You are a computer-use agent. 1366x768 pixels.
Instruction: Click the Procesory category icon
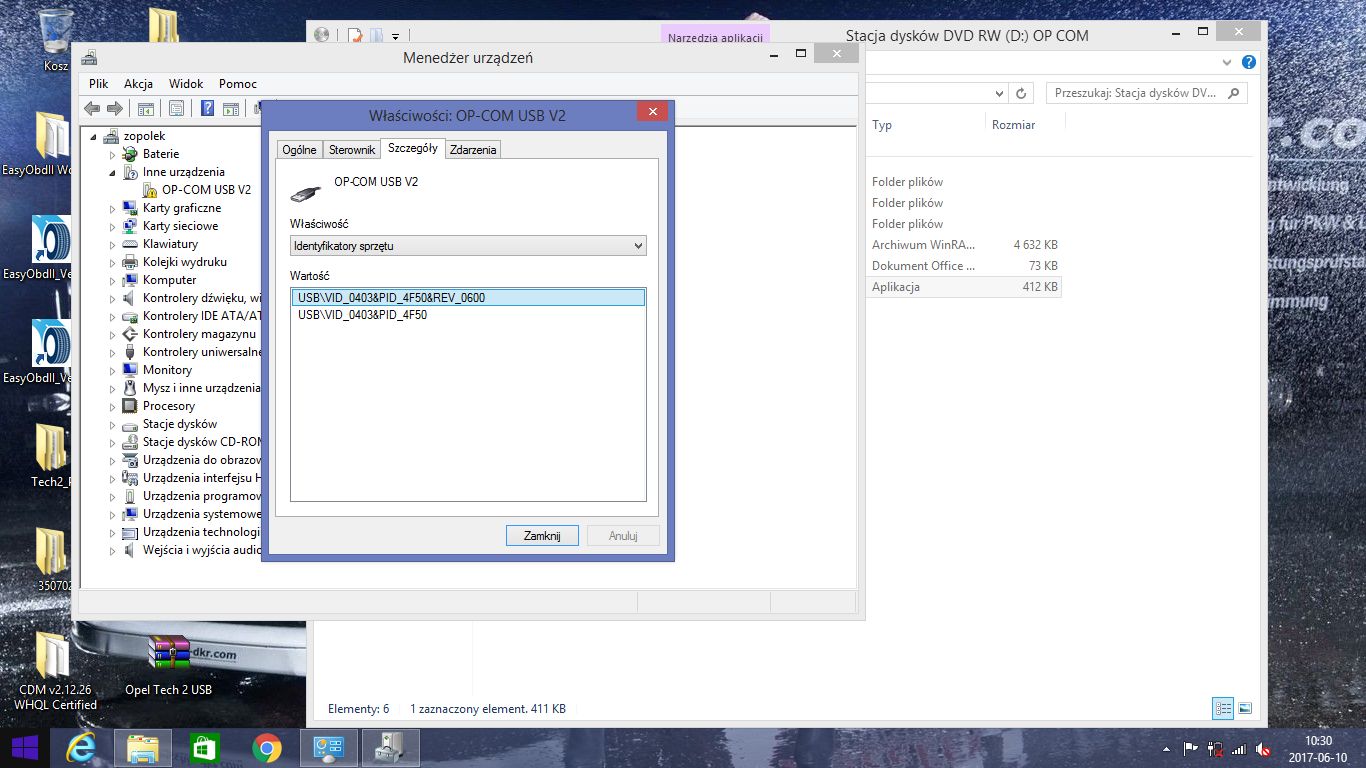tap(130, 406)
